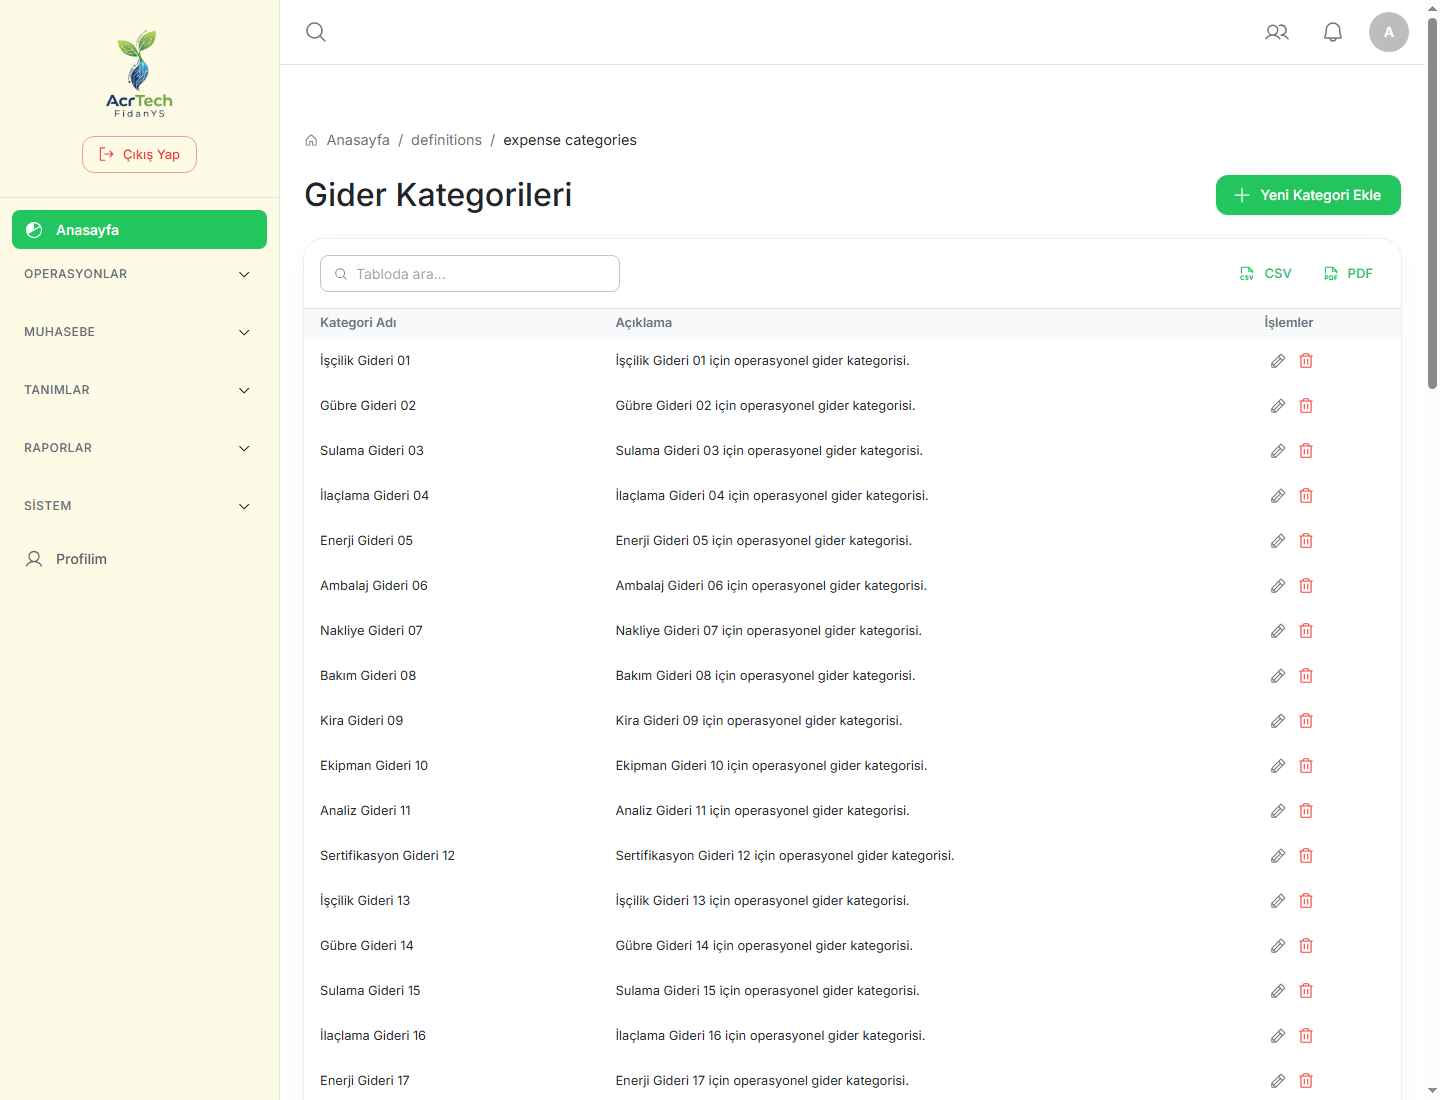Edit Gübre Gideri 02 category
The image size is (1440, 1100).
point(1278,406)
